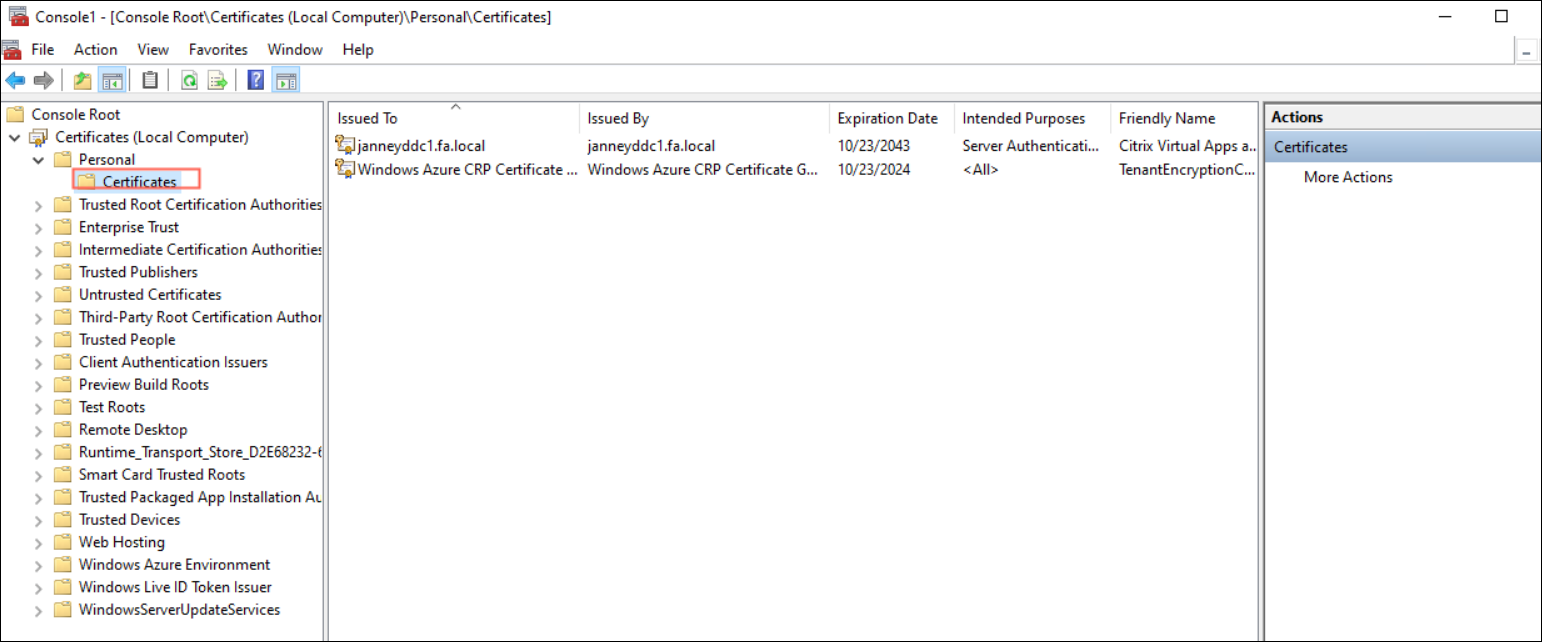Click the Export List toolbar icon
The width and height of the screenshot is (1542, 642).
pos(217,81)
